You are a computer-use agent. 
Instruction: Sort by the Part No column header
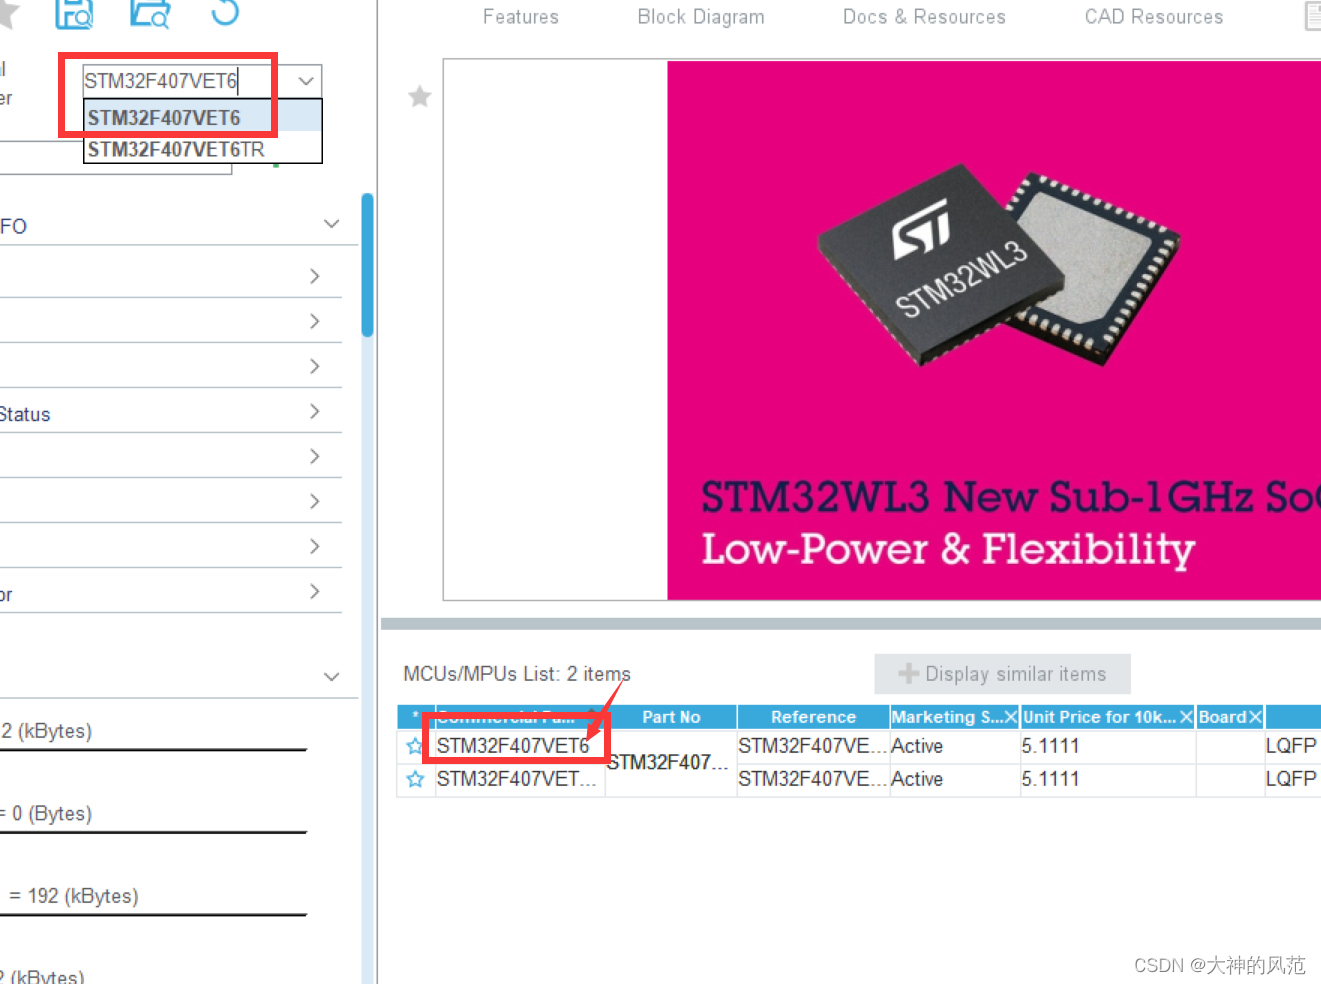671,717
